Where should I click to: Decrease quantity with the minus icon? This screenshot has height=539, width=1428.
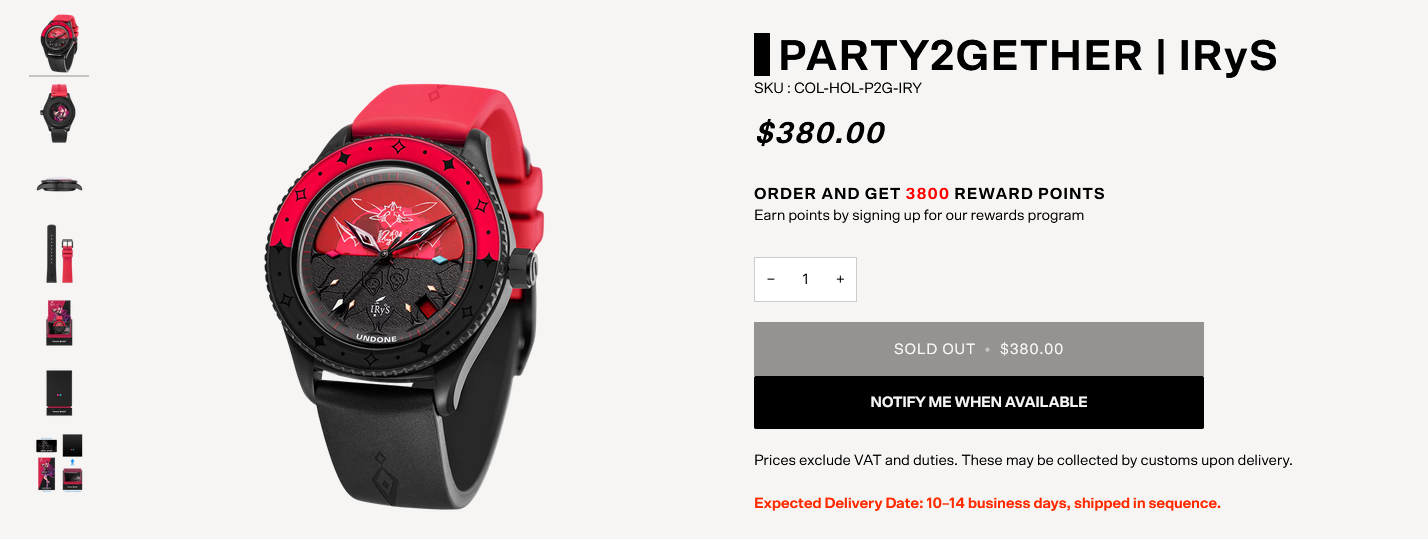(x=771, y=280)
